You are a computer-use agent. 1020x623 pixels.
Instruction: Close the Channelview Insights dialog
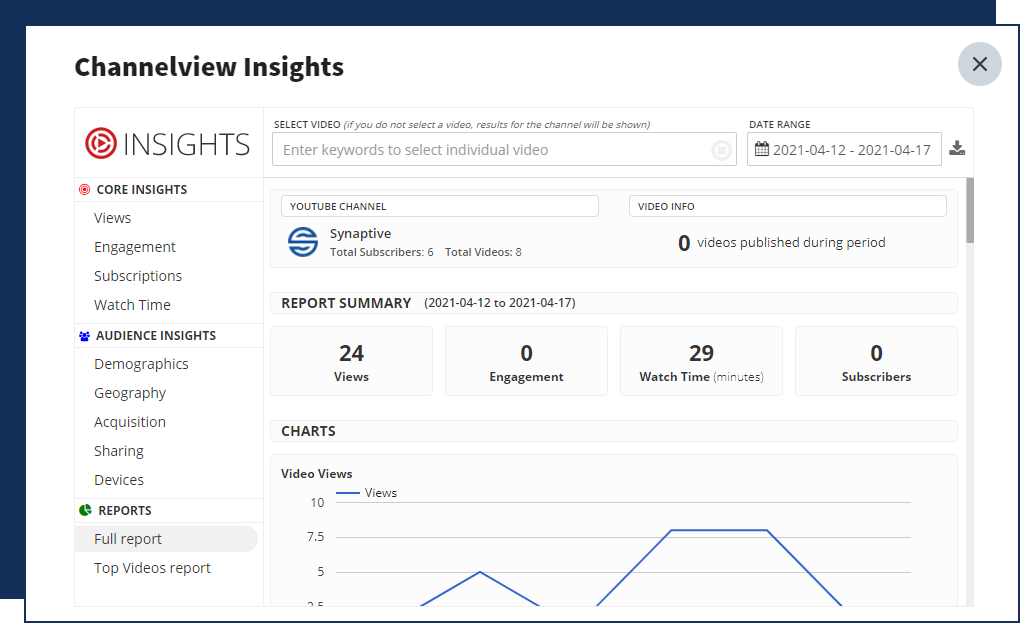point(979,64)
